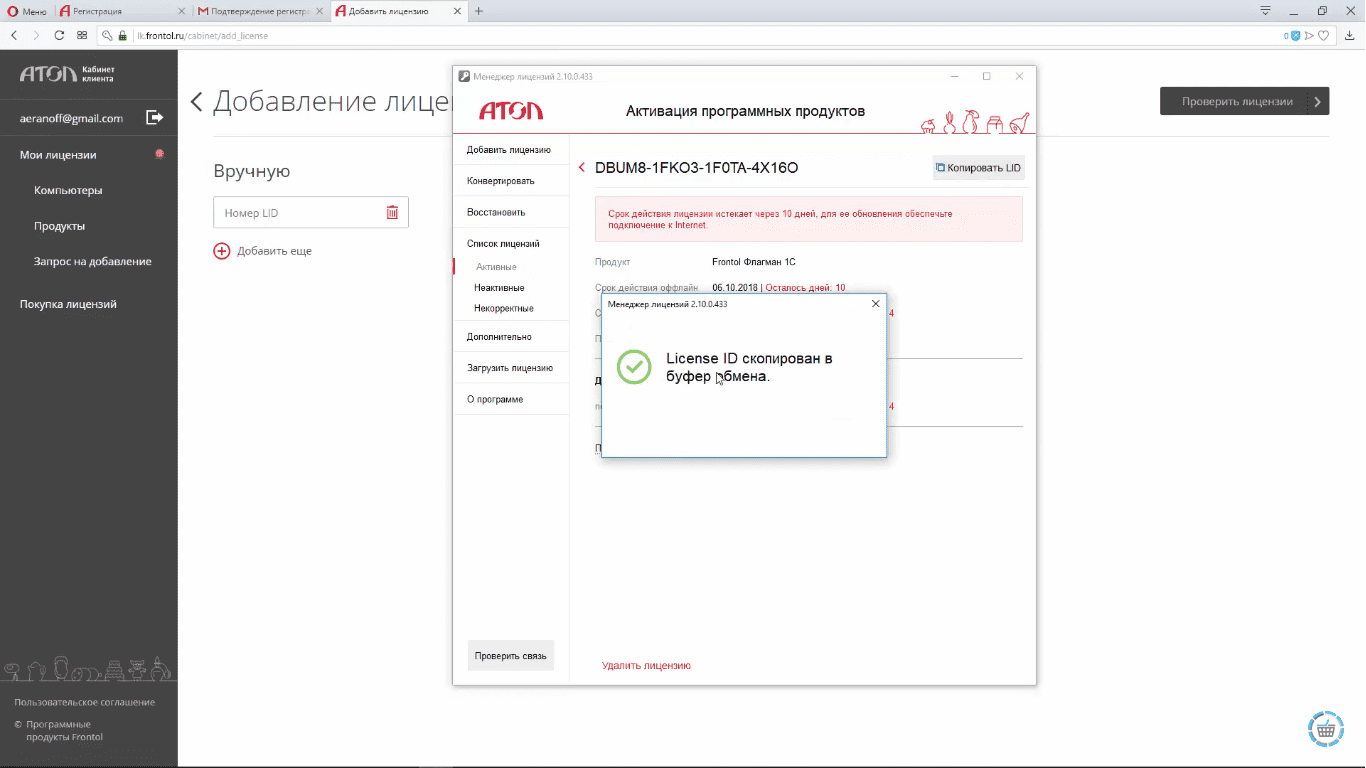The image size is (1366, 768).
Task: Click the license ID text DBUM8-1FKO3-1F0TA-4X16O
Action: 696,168
